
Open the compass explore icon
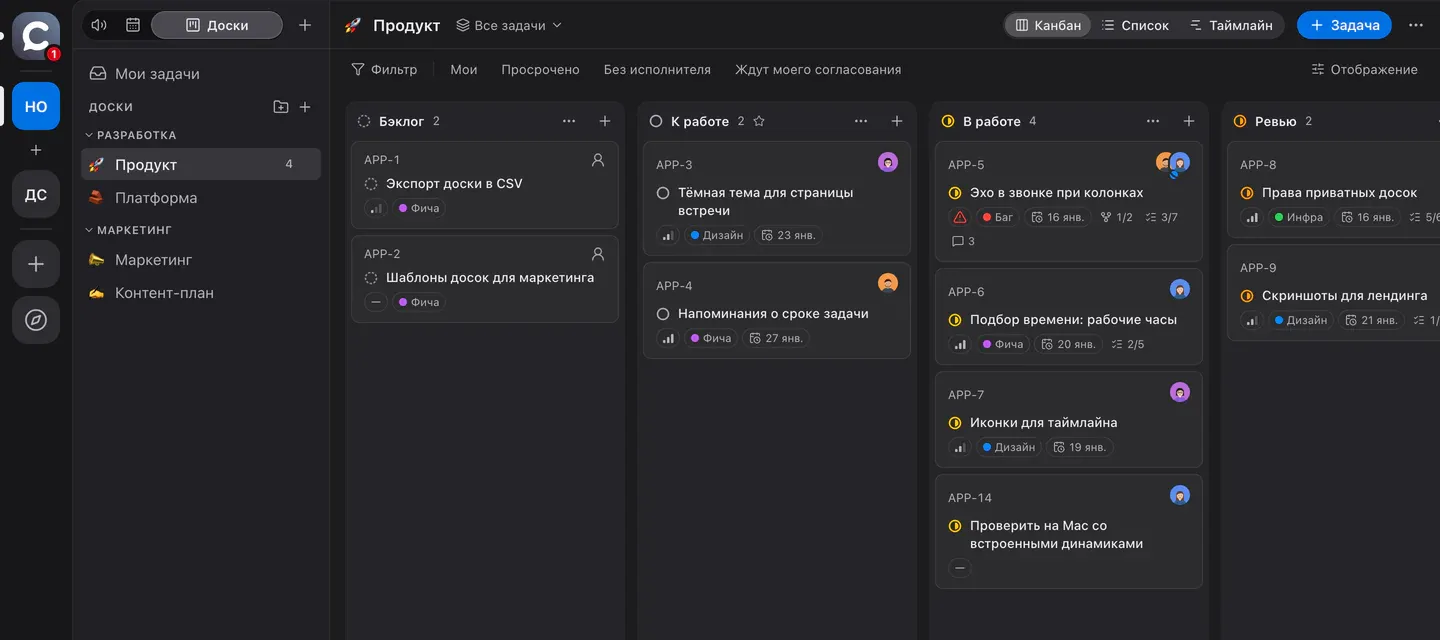pyautogui.click(x=36, y=320)
